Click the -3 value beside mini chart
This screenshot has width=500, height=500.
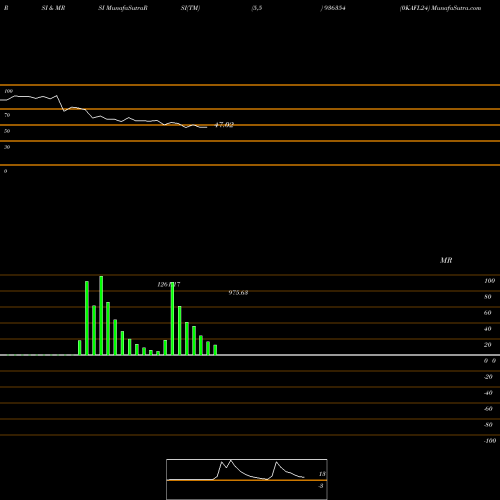coord(321,486)
